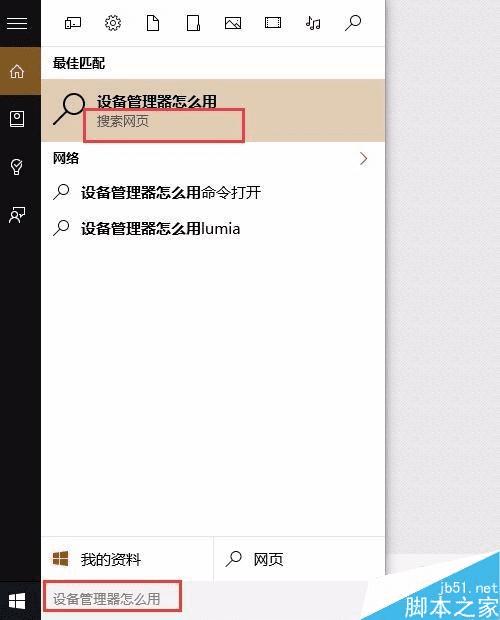Switch to 我的资料 tab
The height and width of the screenshot is (620, 500).
point(127,560)
